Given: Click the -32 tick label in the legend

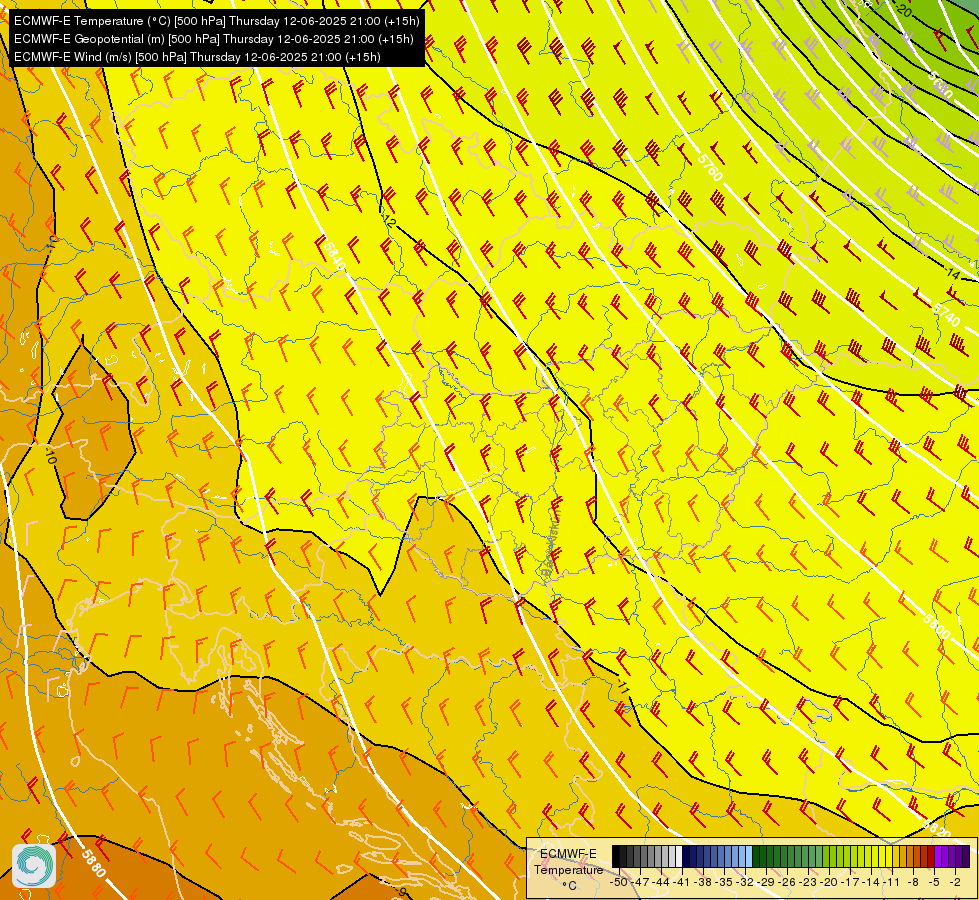Looking at the screenshot, I should 745,882.
